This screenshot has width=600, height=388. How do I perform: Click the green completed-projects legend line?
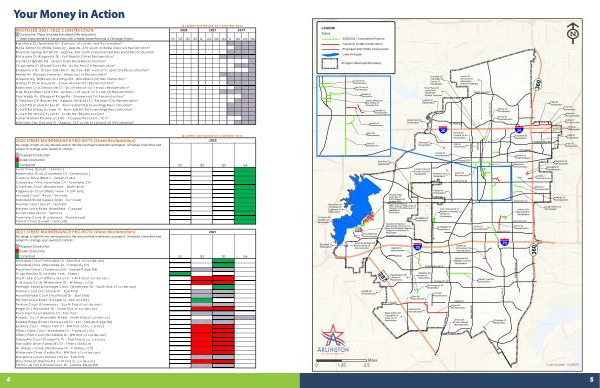tap(331, 39)
